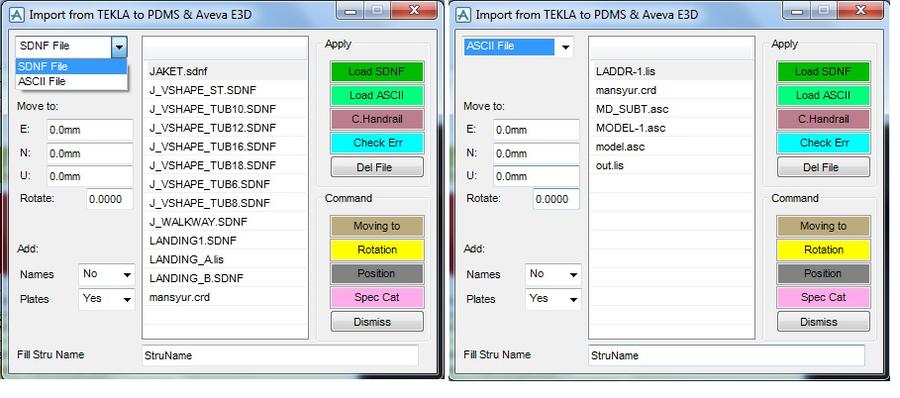Dismiss the left import window
900x398 pixels.
coord(377,322)
